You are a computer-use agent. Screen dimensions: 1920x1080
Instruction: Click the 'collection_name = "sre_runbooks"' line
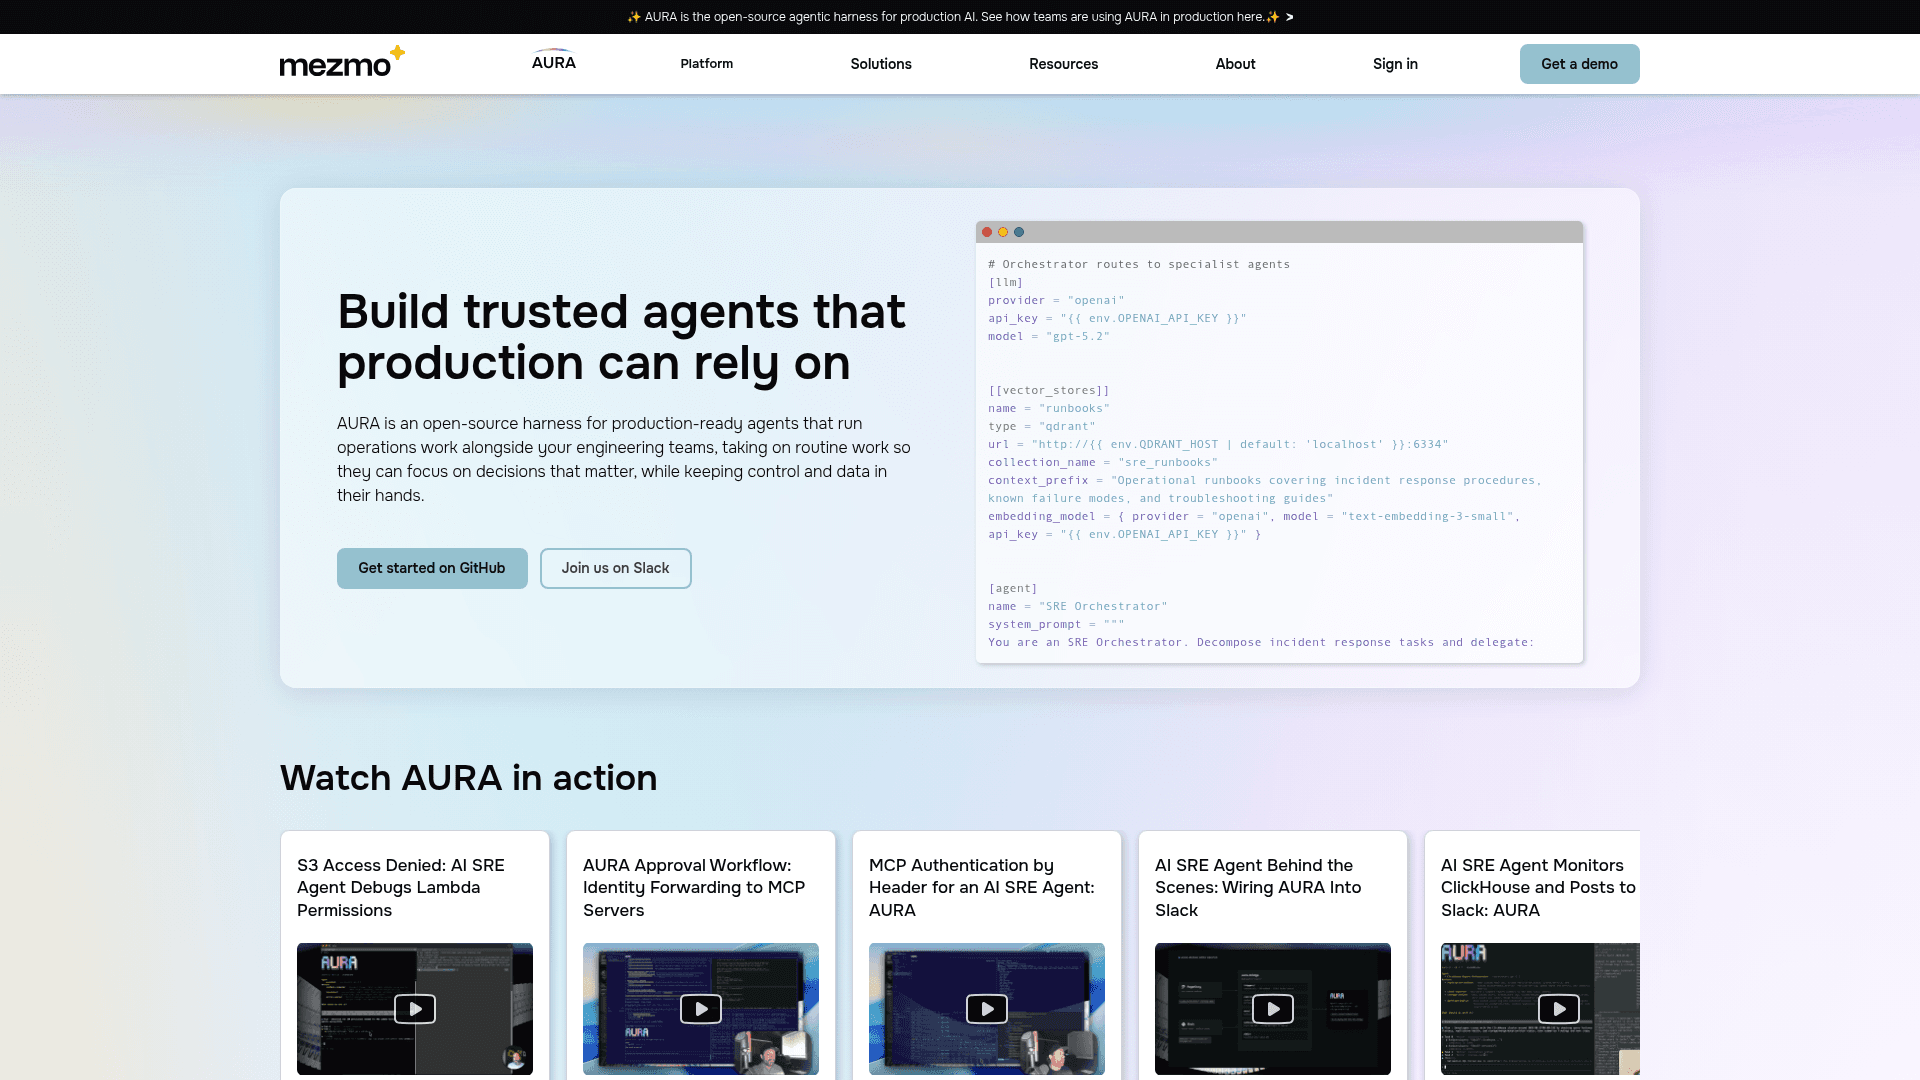1103,463
